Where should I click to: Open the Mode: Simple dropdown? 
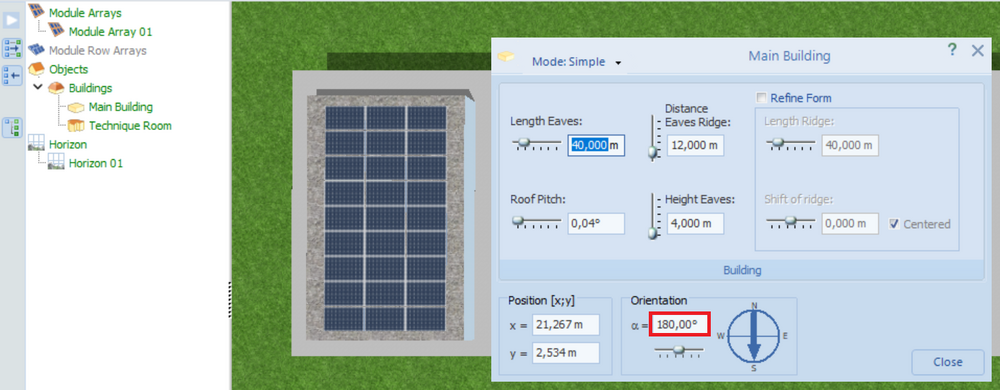pyautogui.click(x=577, y=62)
